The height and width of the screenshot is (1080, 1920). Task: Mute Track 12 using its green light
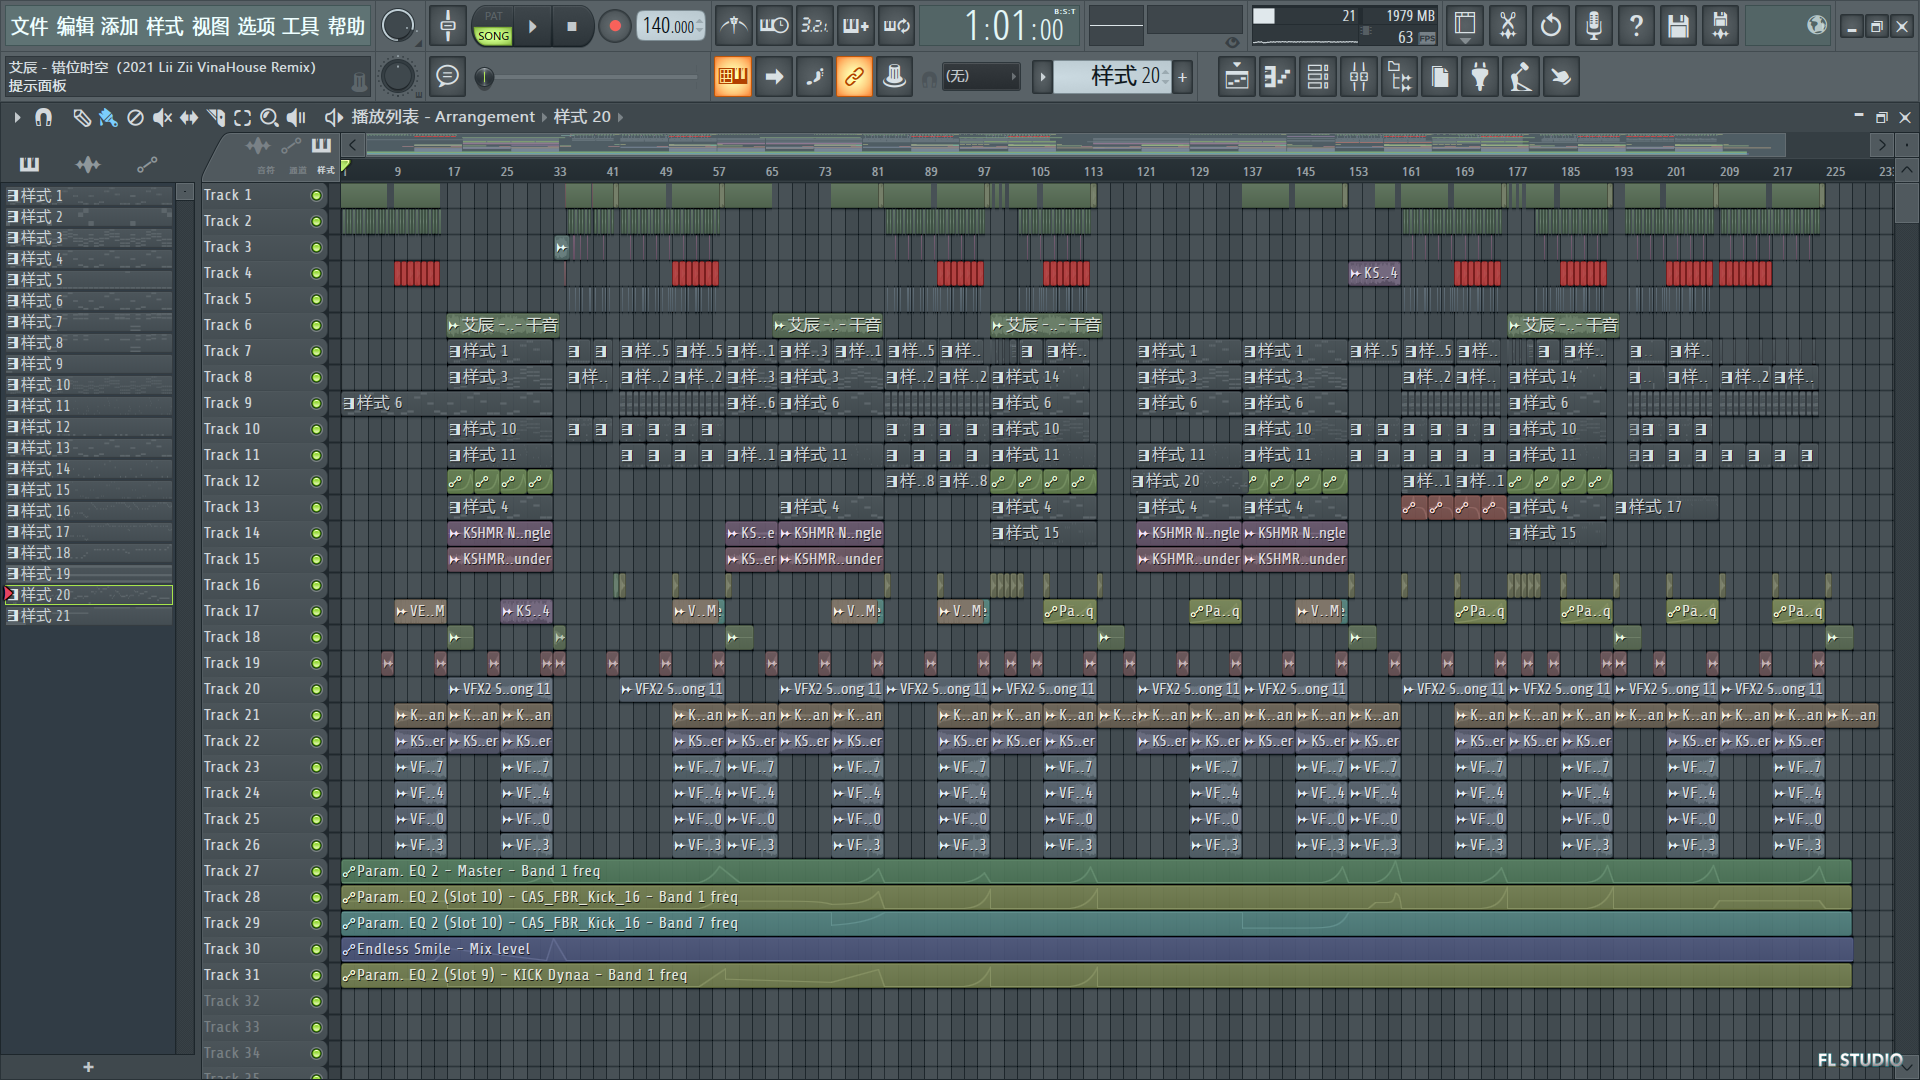pos(317,482)
